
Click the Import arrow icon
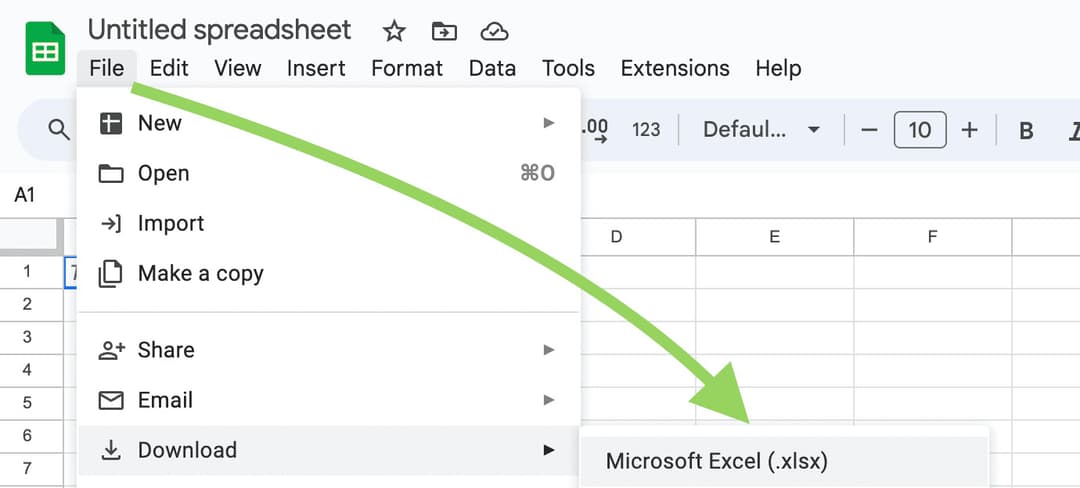point(110,224)
